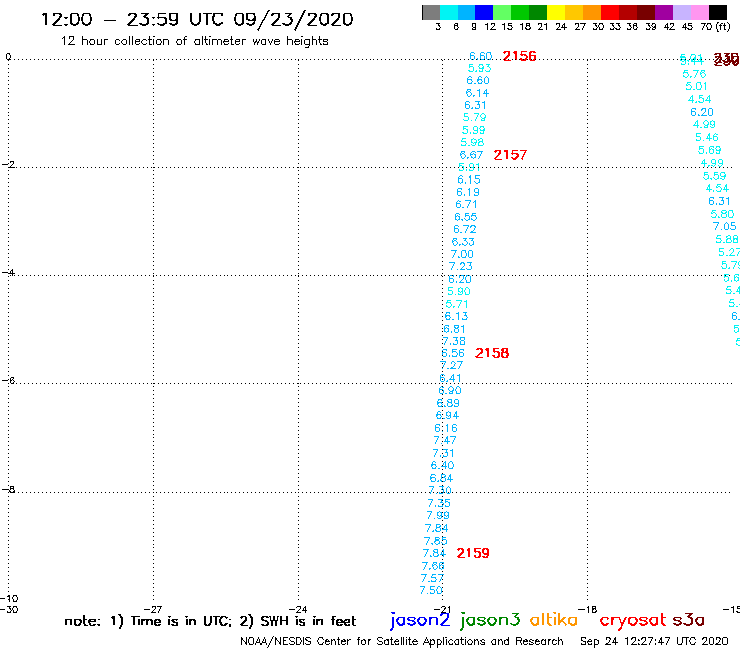Click wave height value 6.81
The height and width of the screenshot is (650, 740).
(454, 329)
